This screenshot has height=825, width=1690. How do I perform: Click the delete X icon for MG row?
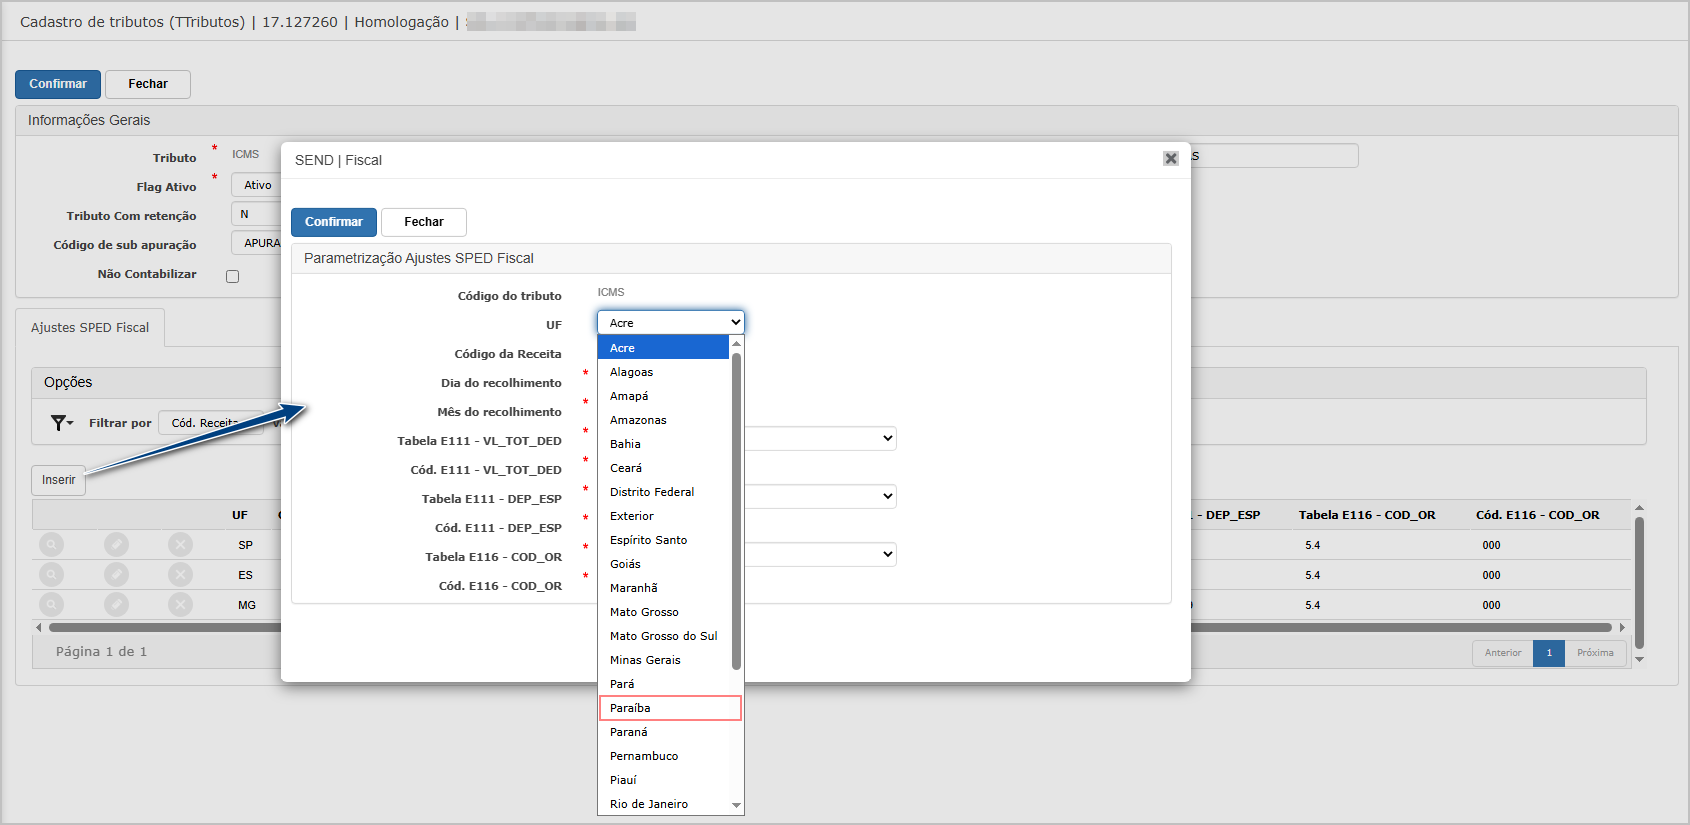pos(180,605)
